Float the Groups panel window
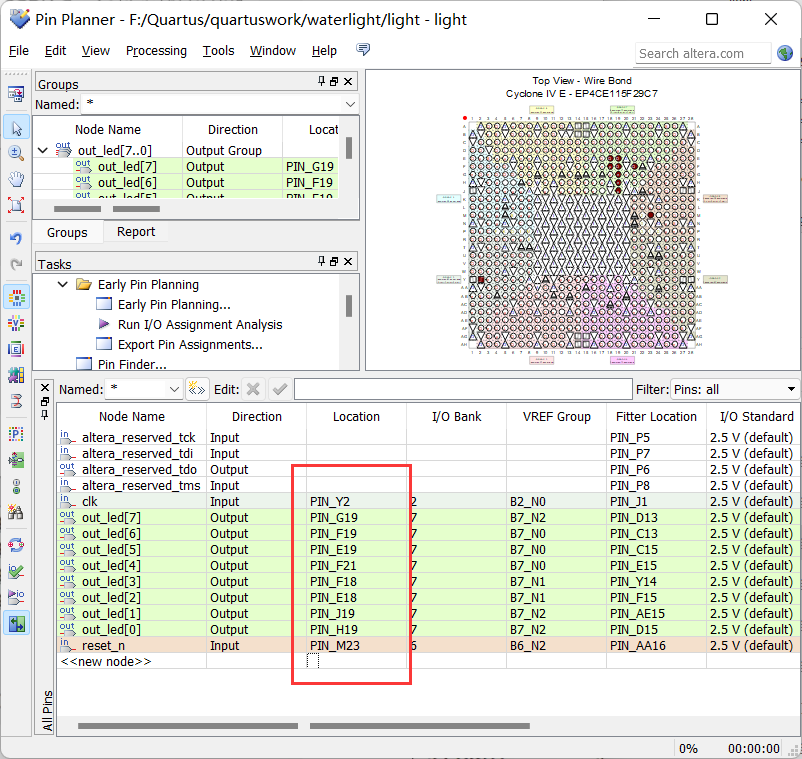Viewport: 802px width, 759px height. tap(334, 82)
